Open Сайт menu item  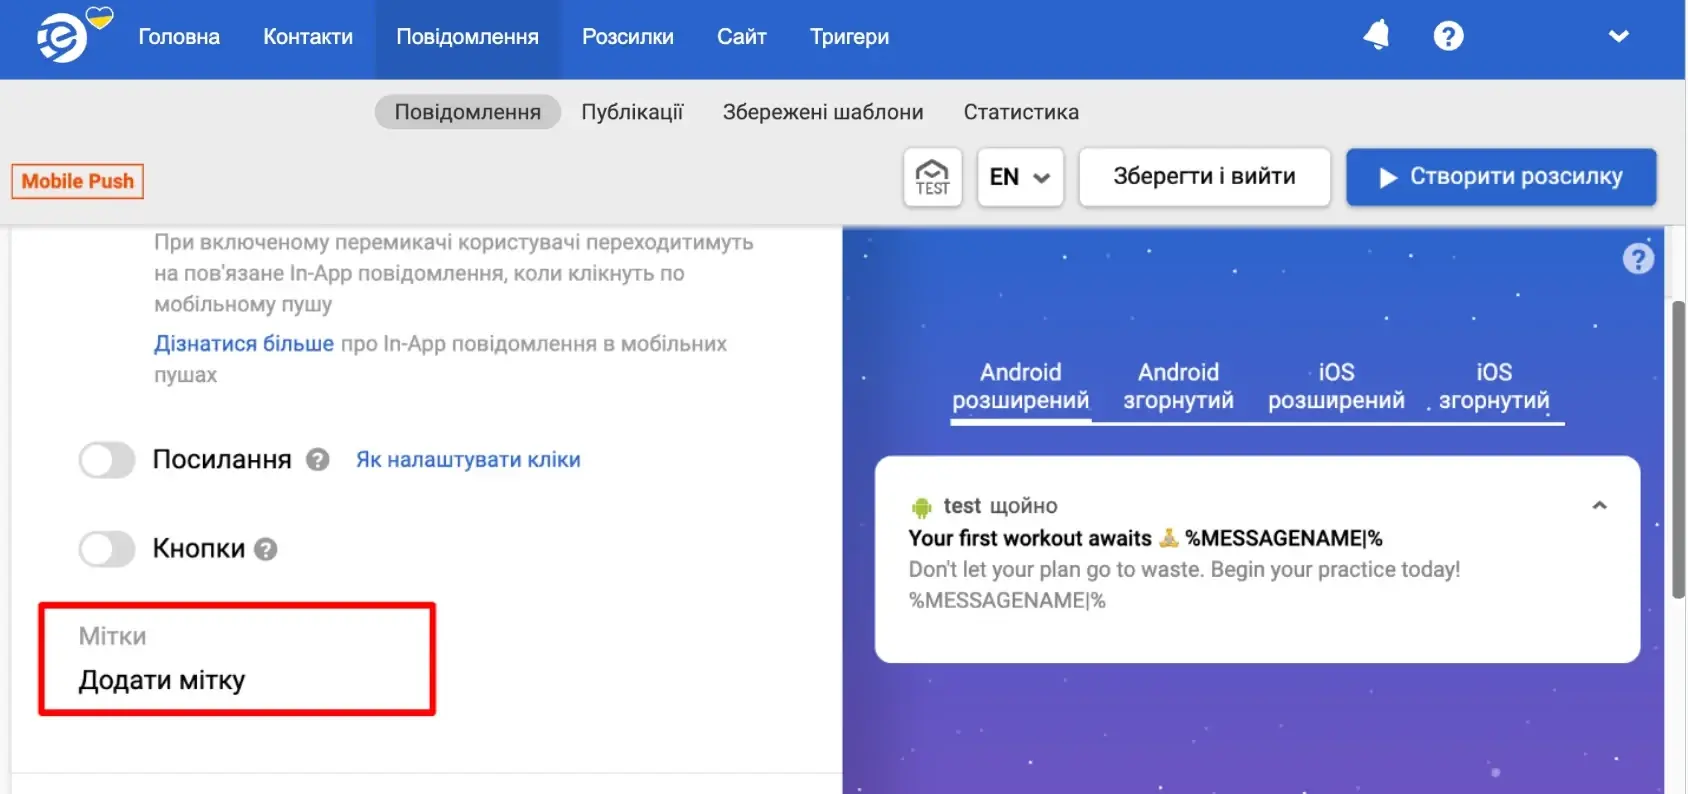point(742,37)
